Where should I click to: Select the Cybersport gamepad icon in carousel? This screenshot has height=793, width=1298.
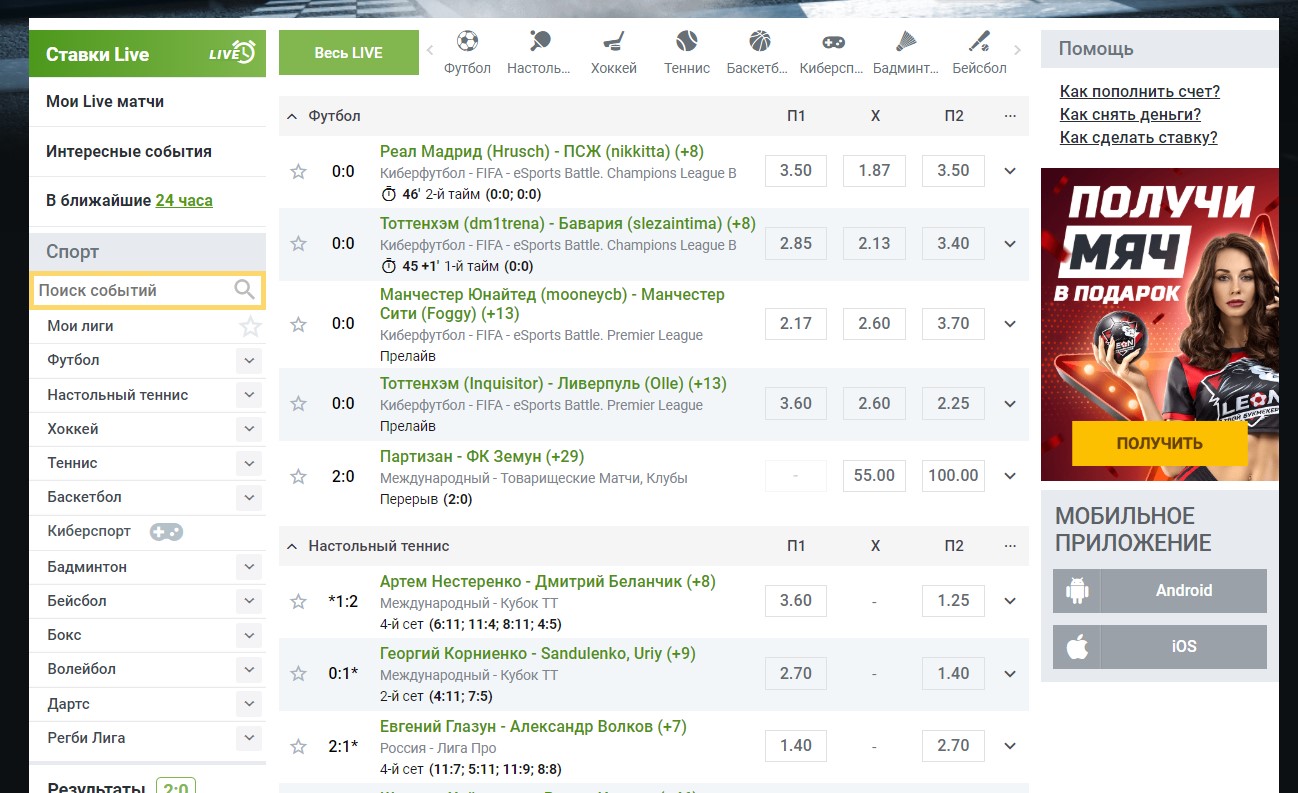pos(833,42)
